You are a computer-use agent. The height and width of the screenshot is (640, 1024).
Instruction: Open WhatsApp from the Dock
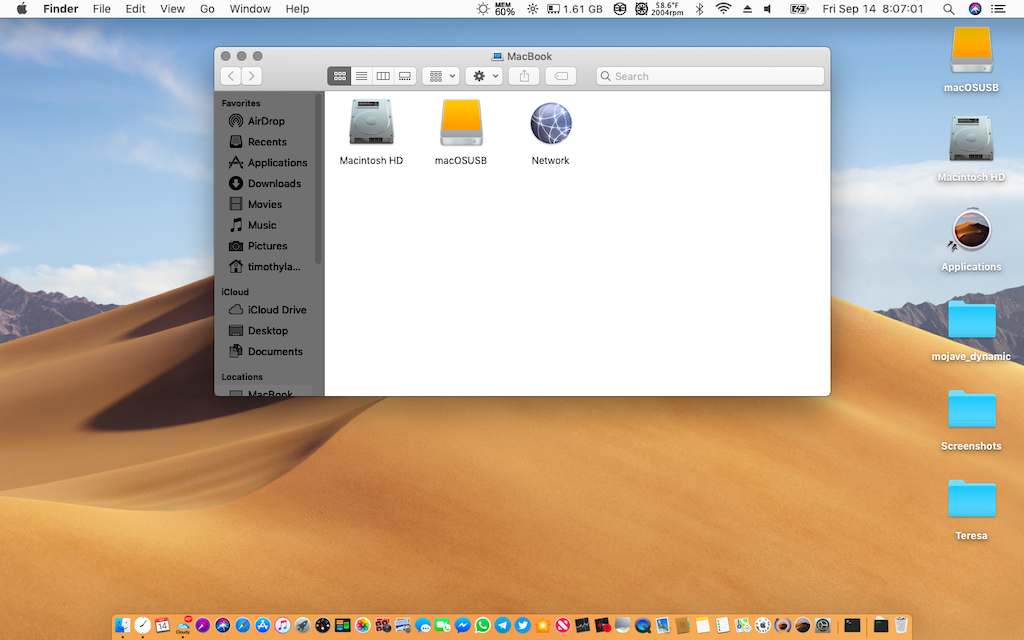pyautogui.click(x=483, y=626)
